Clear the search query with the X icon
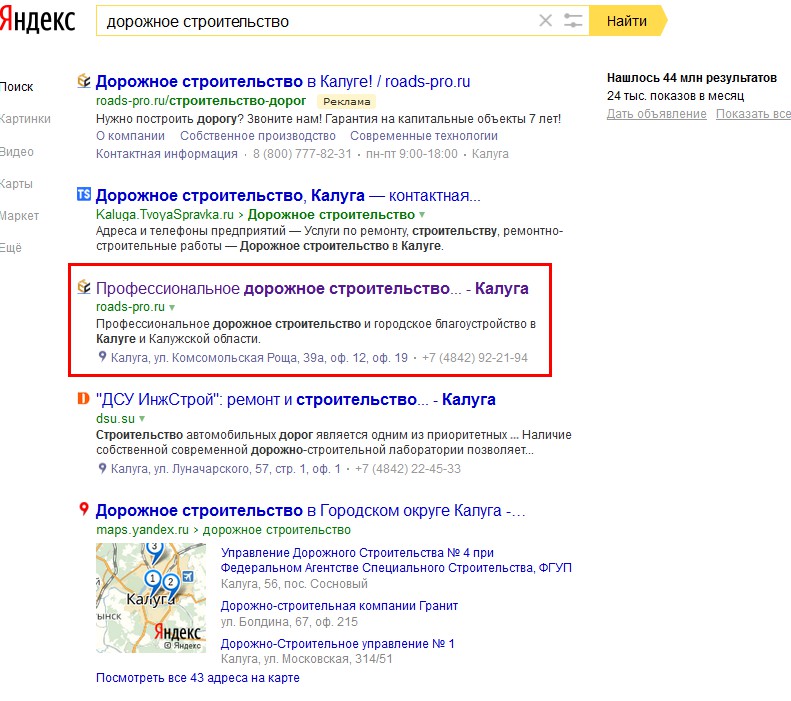This screenshot has width=791, height=701. 545,21
